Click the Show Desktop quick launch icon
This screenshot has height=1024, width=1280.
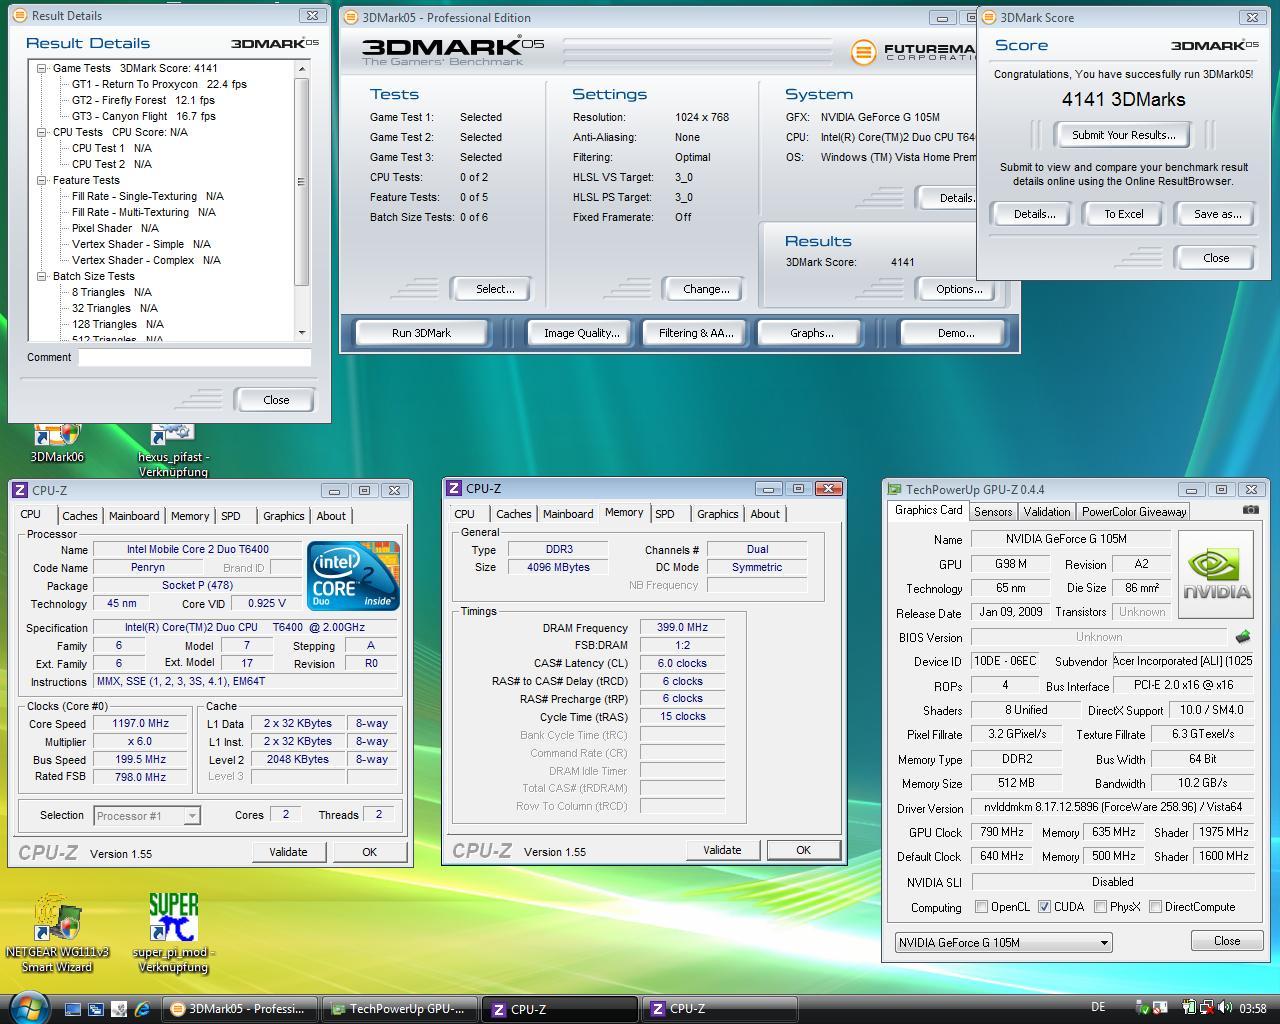(72, 1009)
